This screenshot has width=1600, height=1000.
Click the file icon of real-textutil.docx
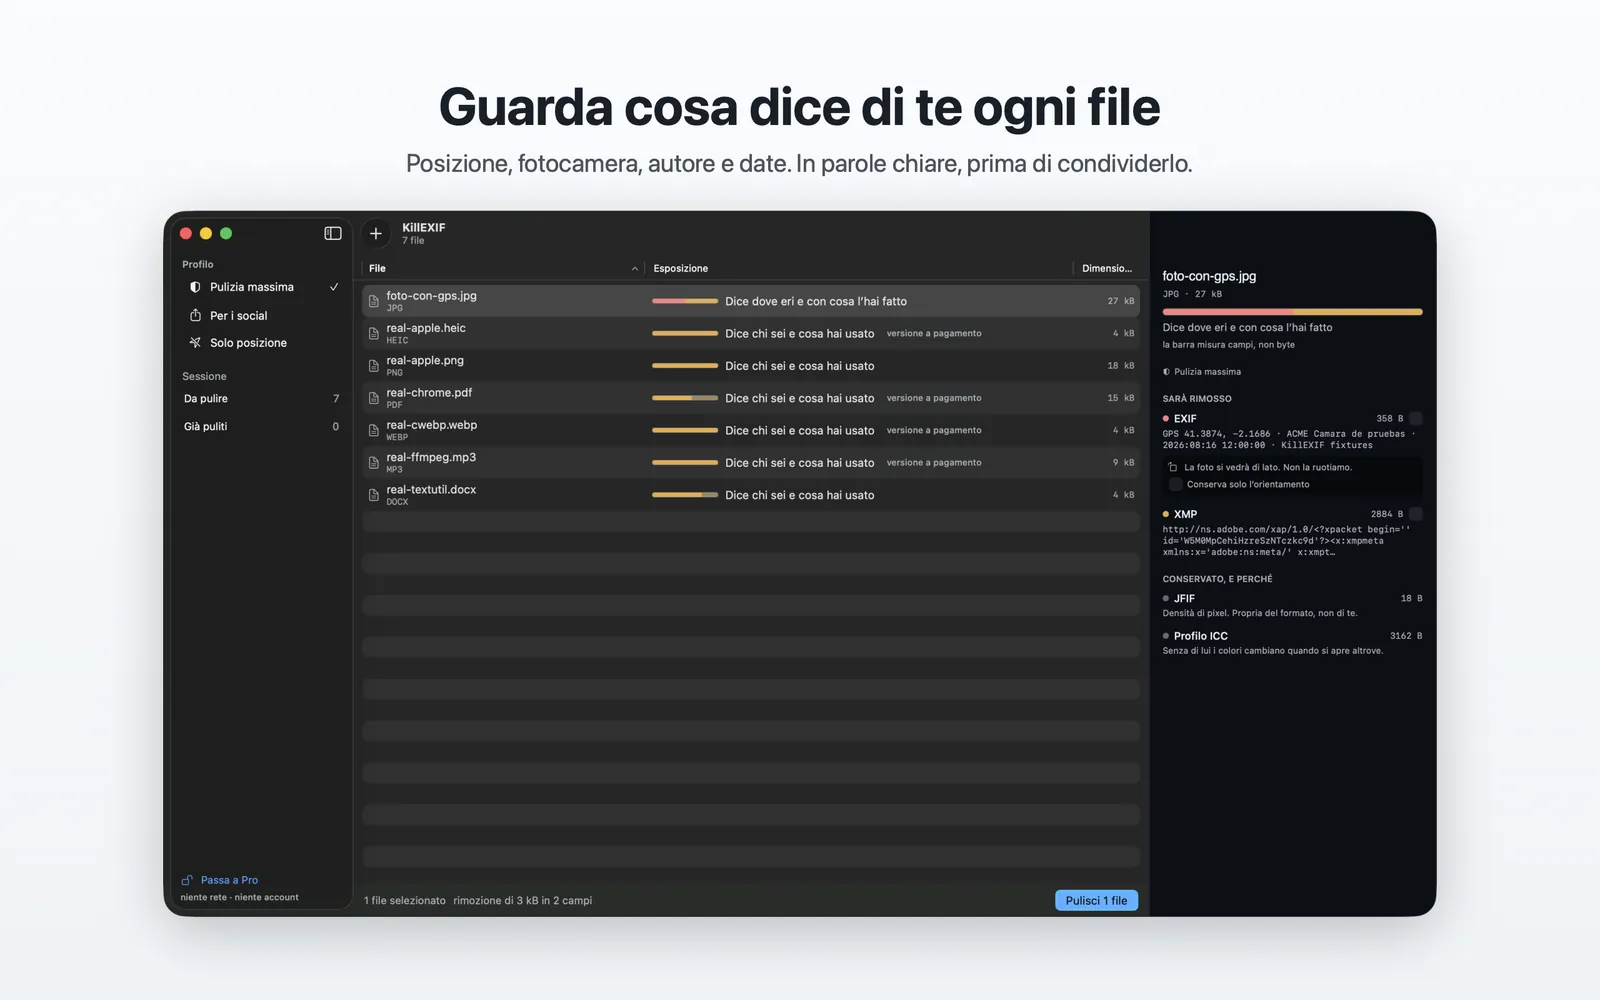(x=374, y=495)
